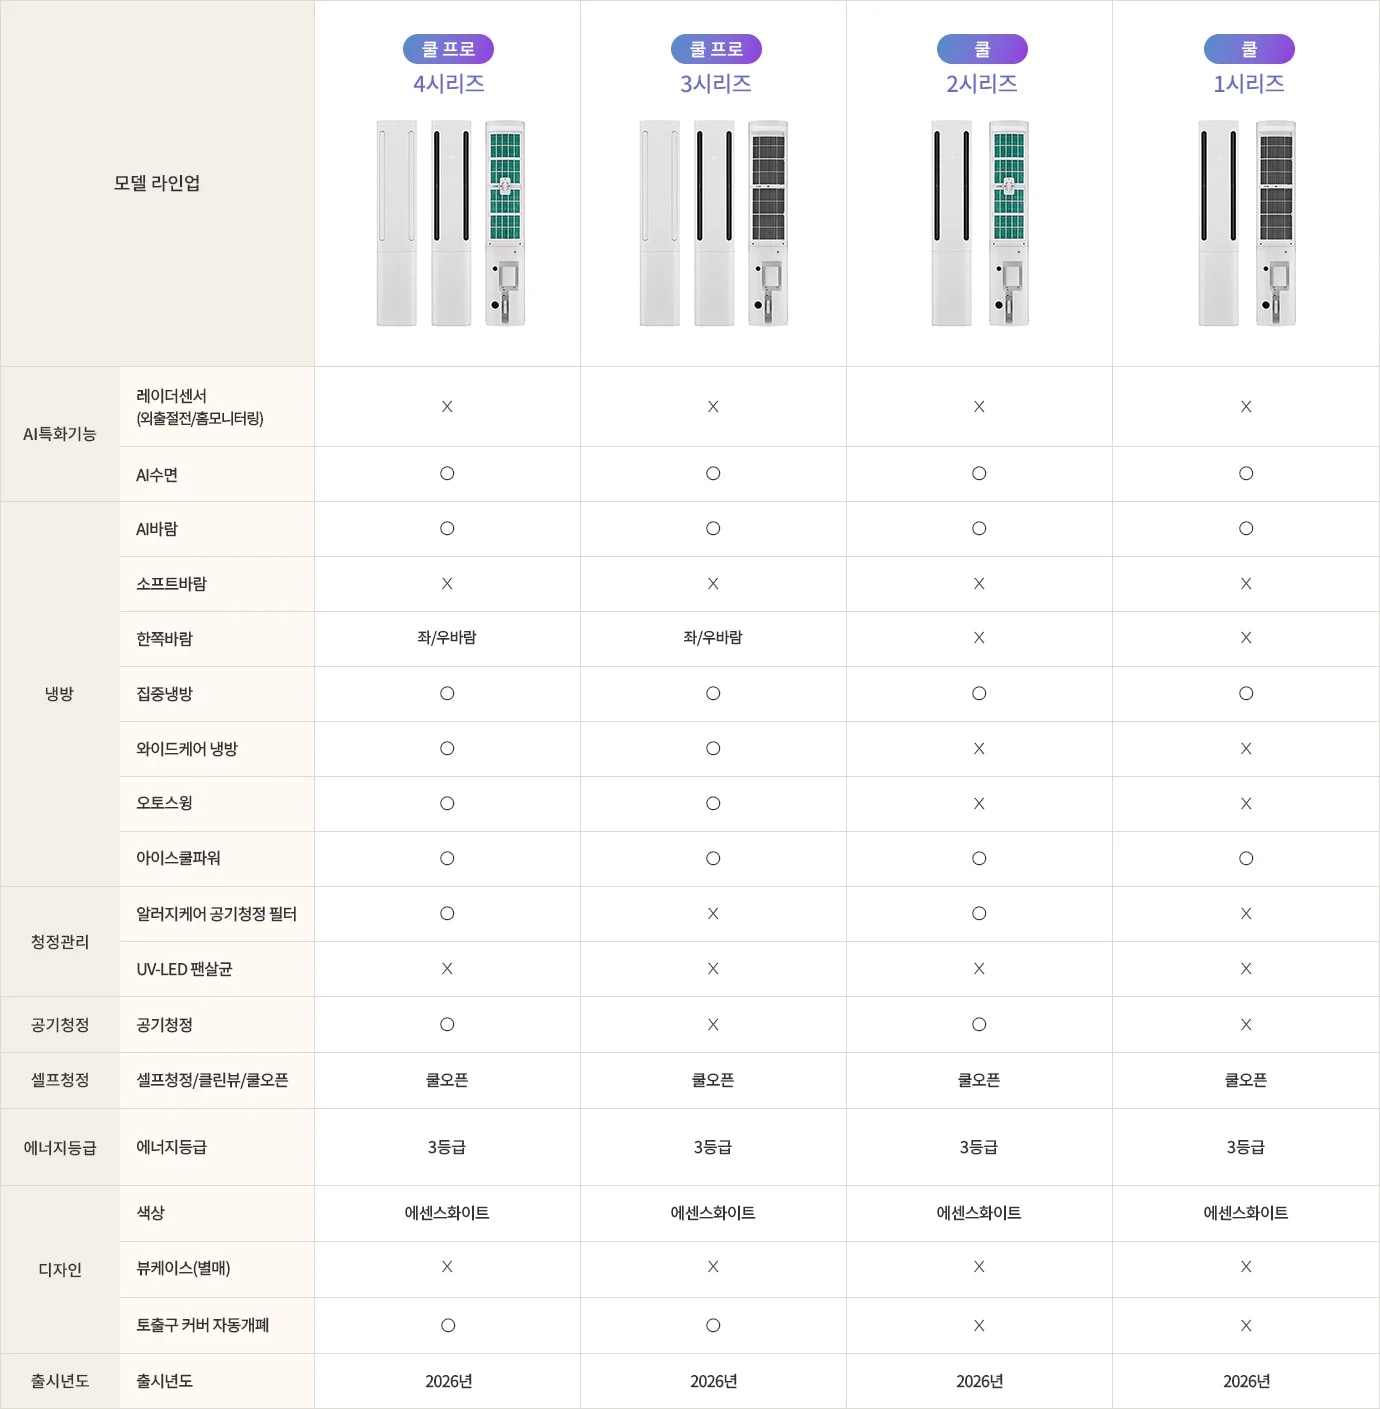This screenshot has height=1409, width=1380.
Task: Click the circle mark for AI바람 under 1시리즈
Action: (1246, 529)
